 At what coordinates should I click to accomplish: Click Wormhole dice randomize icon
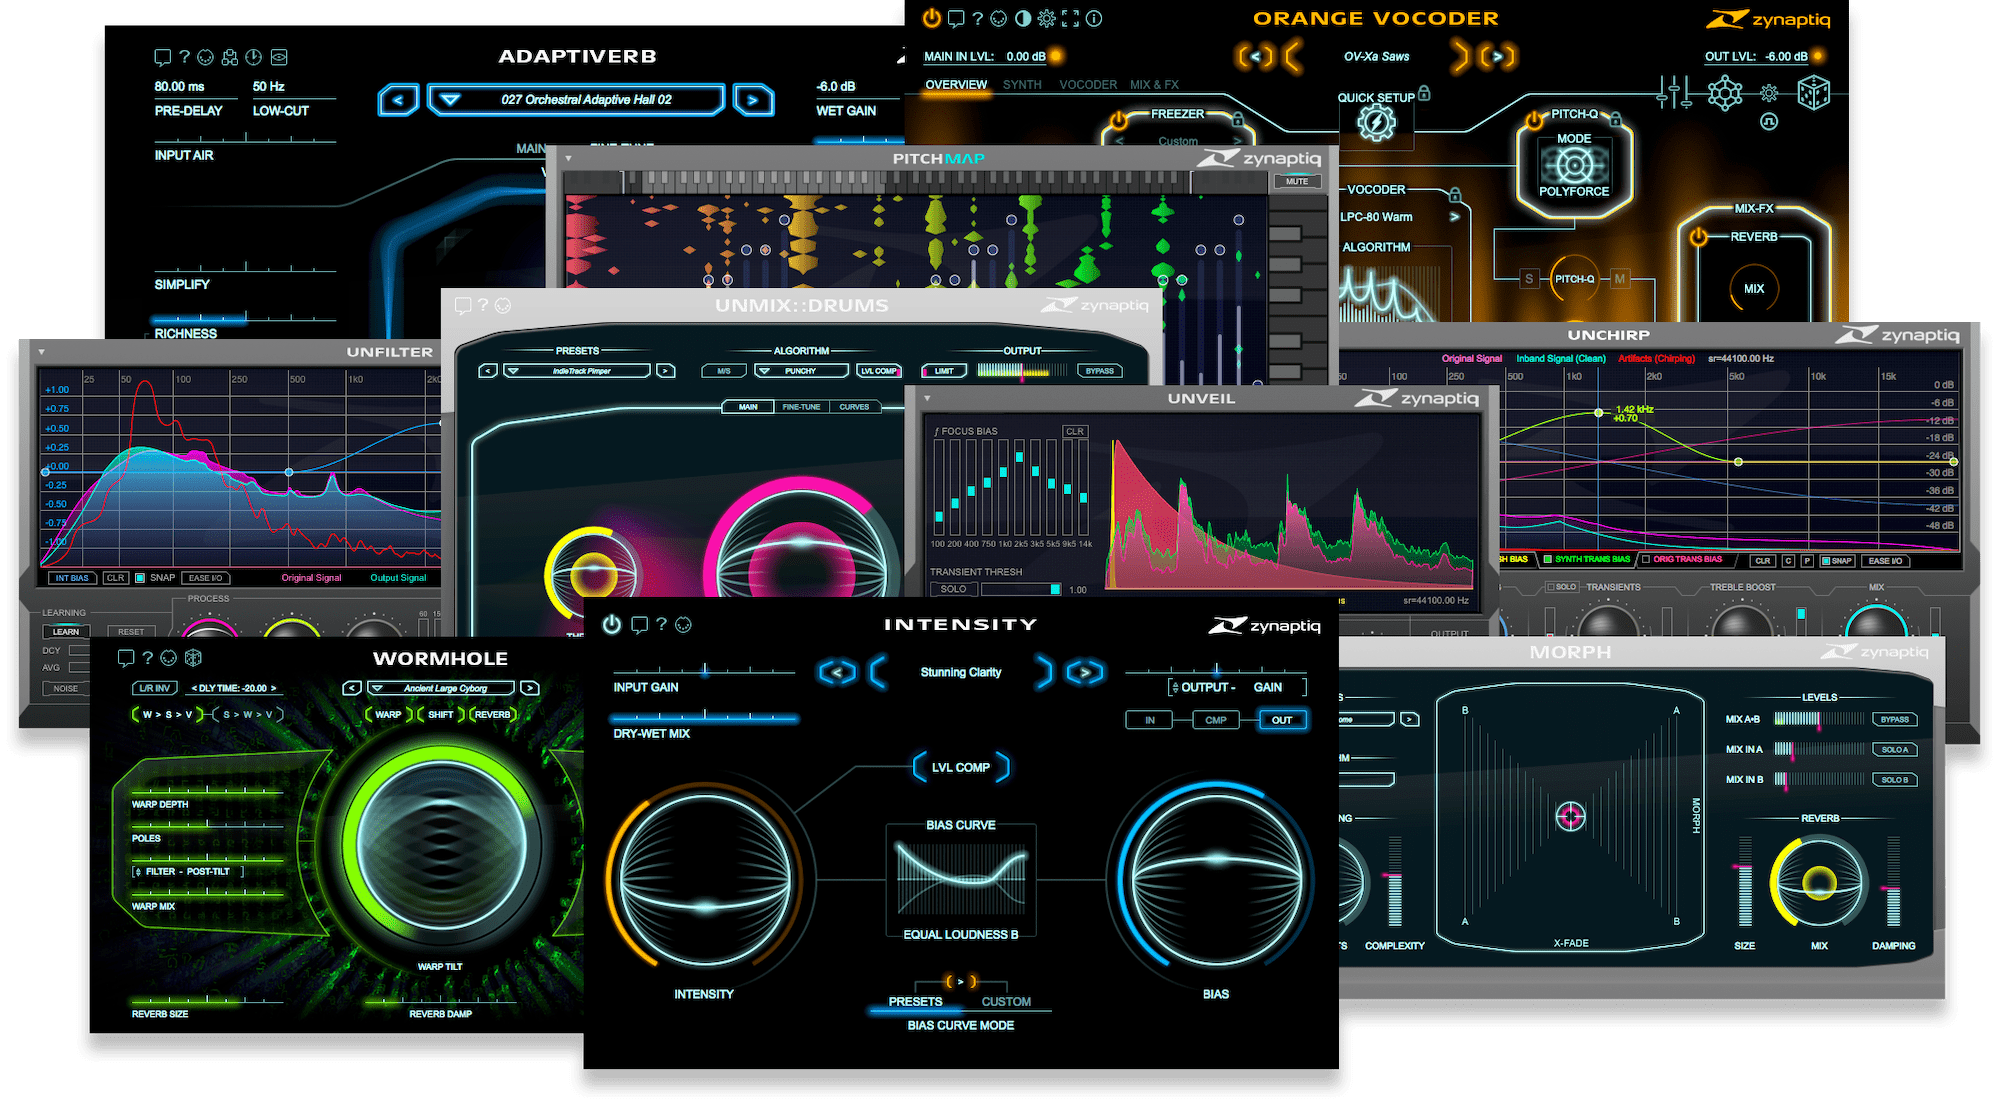tap(193, 658)
